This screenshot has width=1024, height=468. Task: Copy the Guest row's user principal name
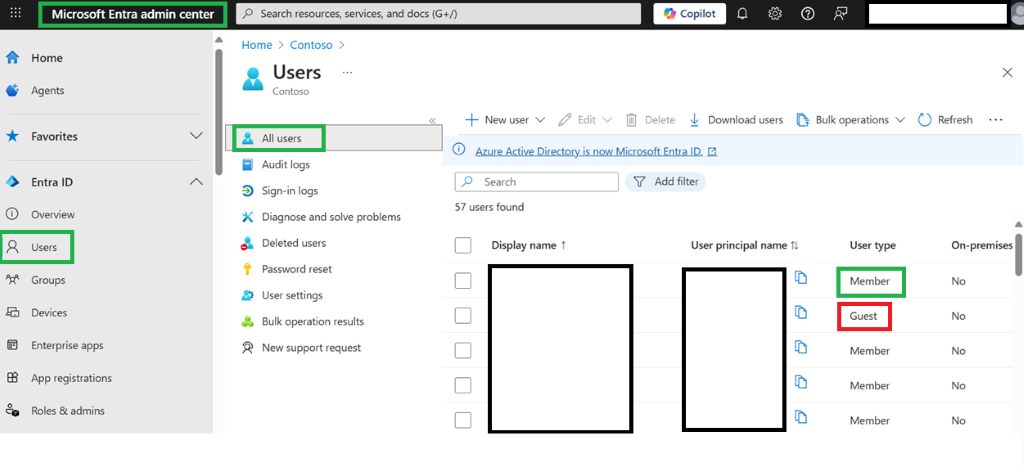tap(801, 313)
